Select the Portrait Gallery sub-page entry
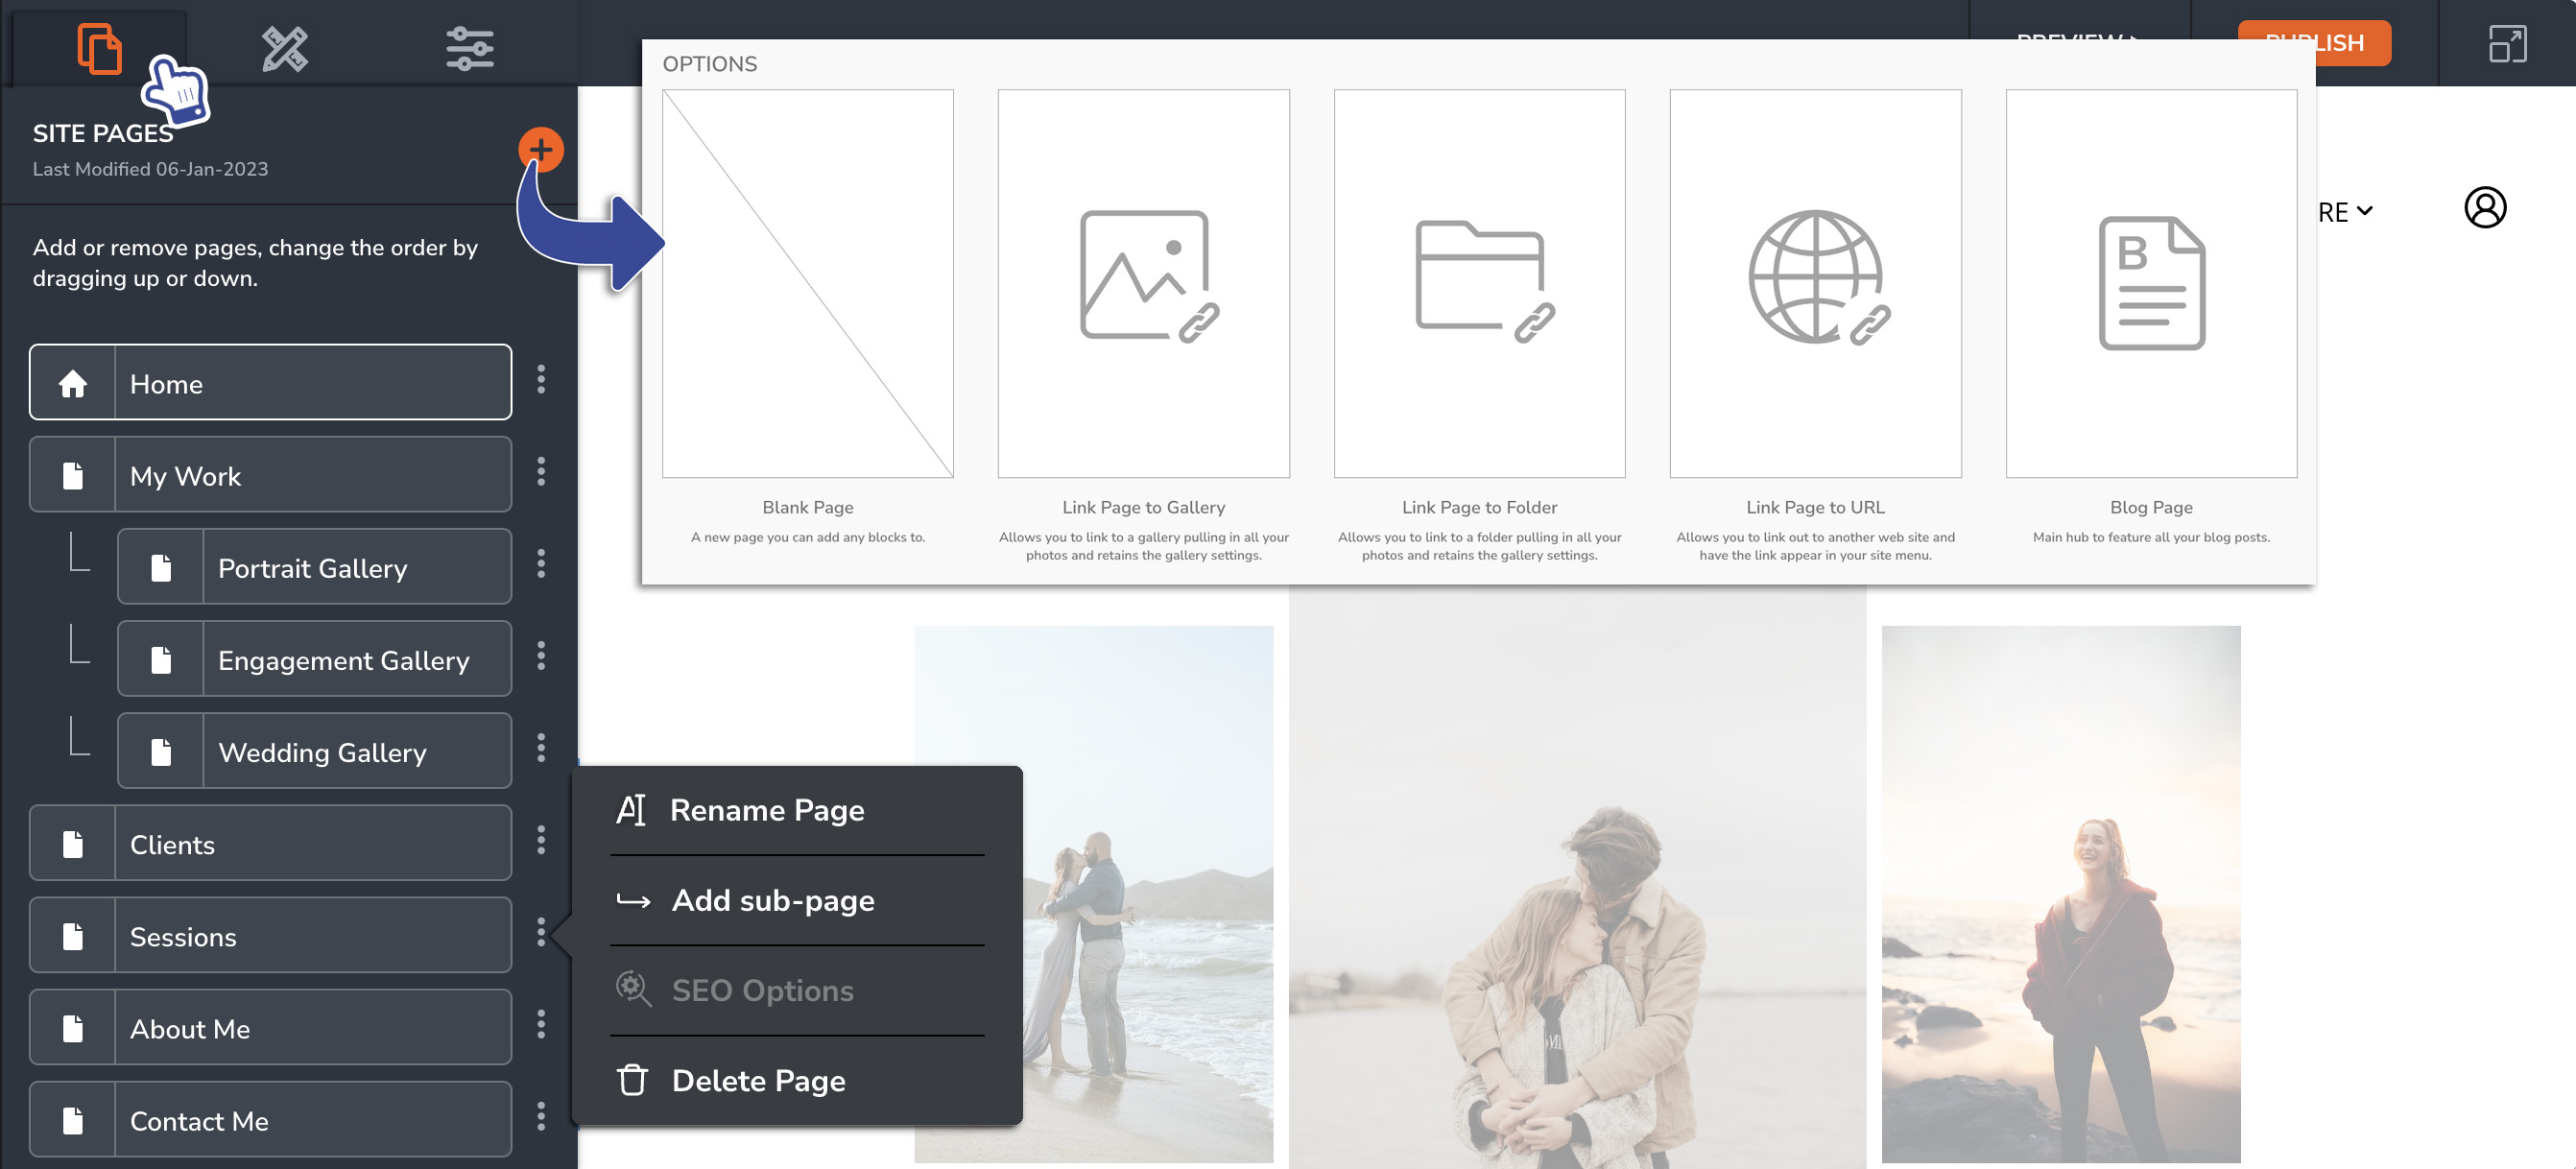 312,567
